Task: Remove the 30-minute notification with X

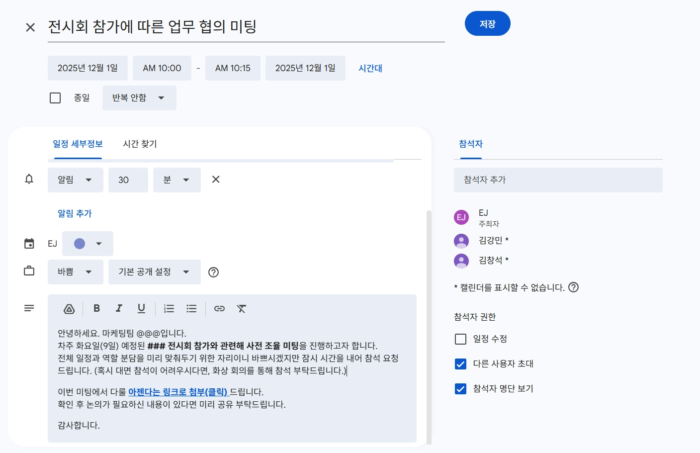Action: coord(215,180)
